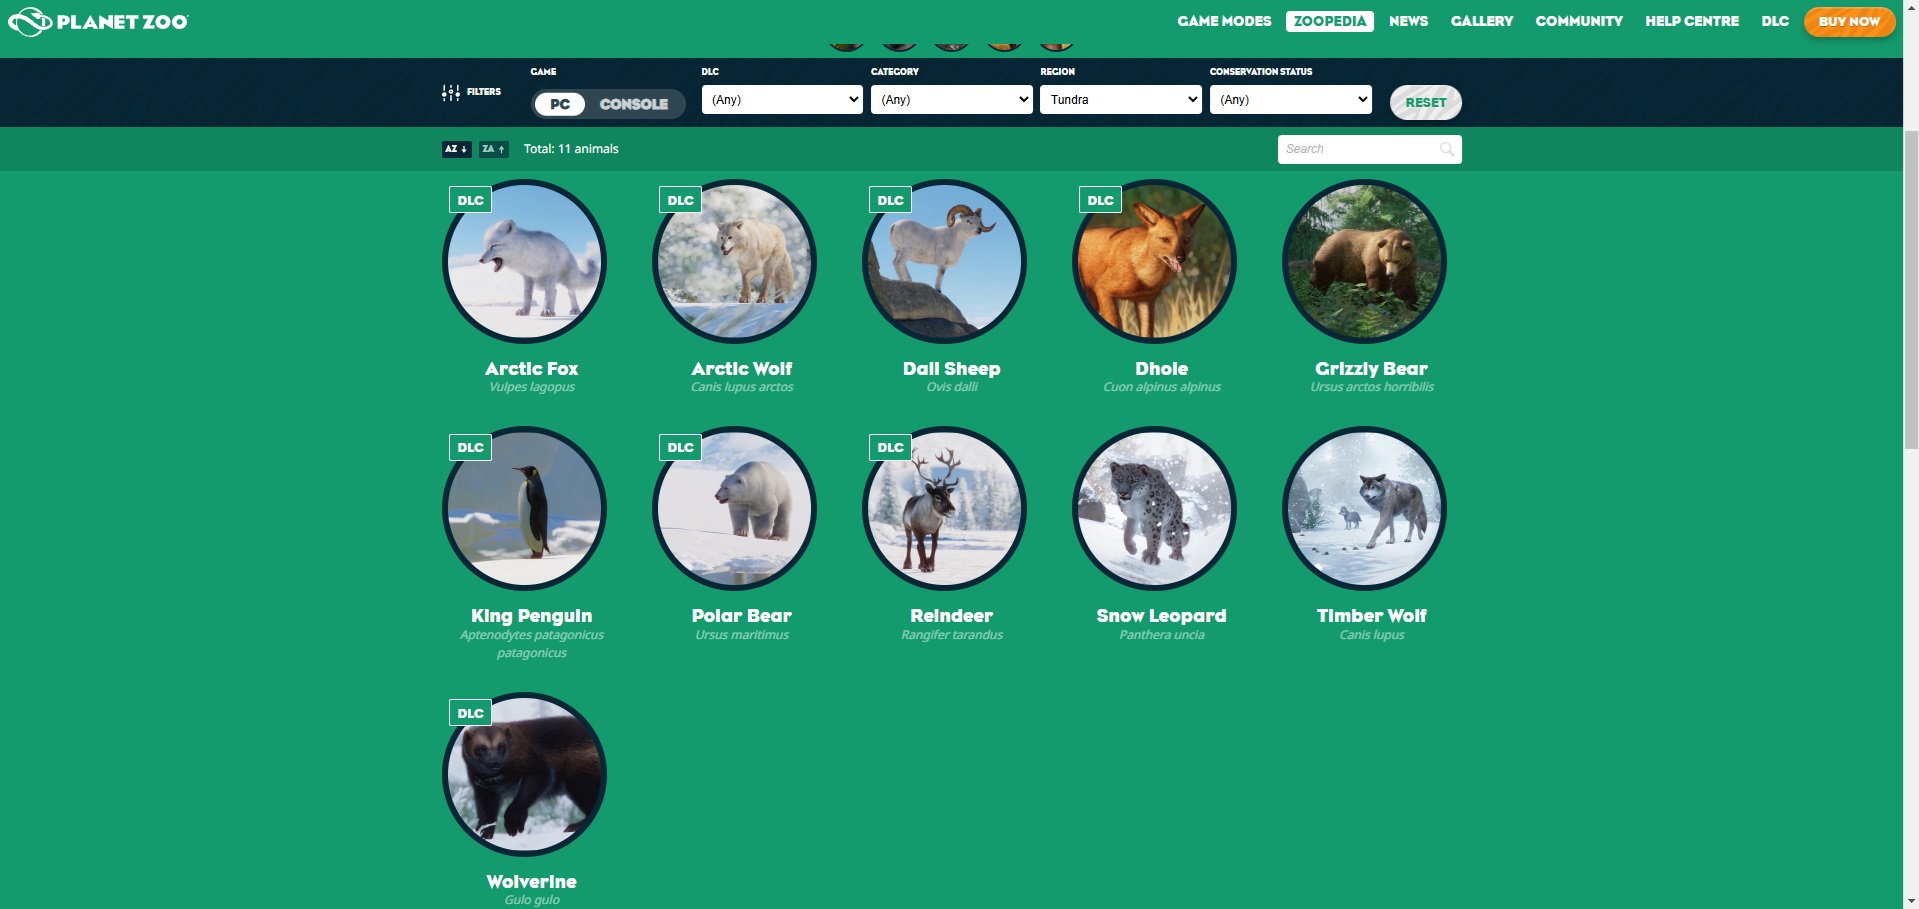Open the Filters icon
This screenshot has height=909, width=1919.
(x=451, y=92)
